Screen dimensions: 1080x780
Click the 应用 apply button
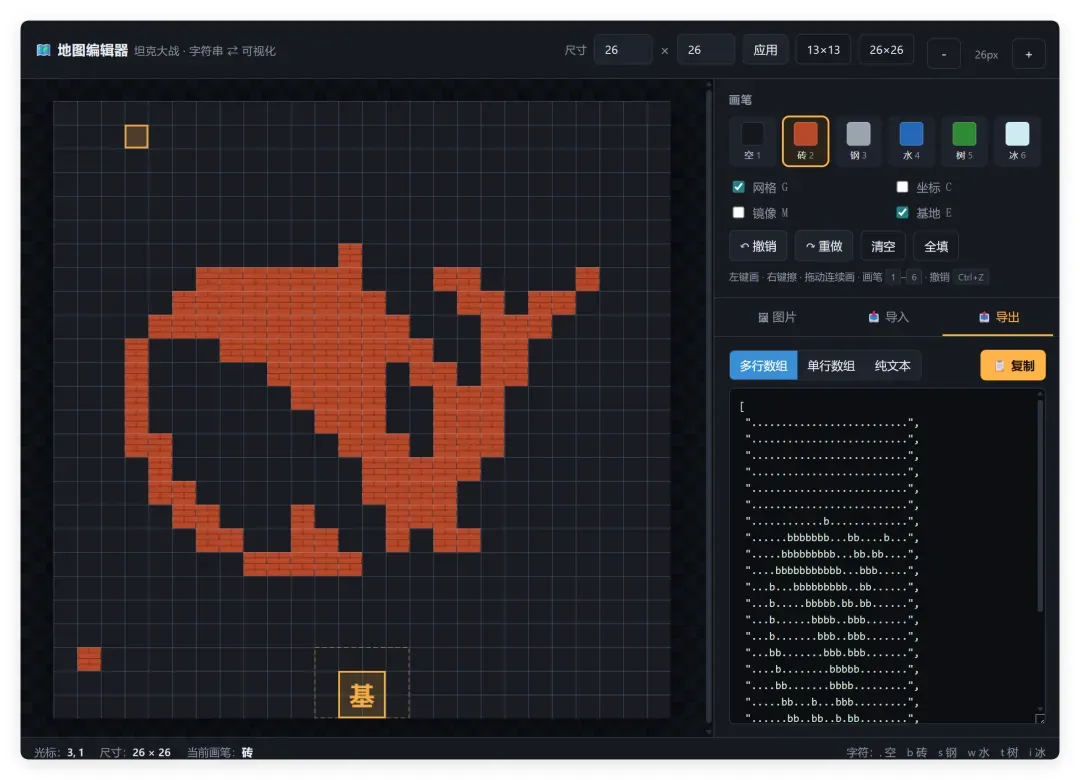765,50
